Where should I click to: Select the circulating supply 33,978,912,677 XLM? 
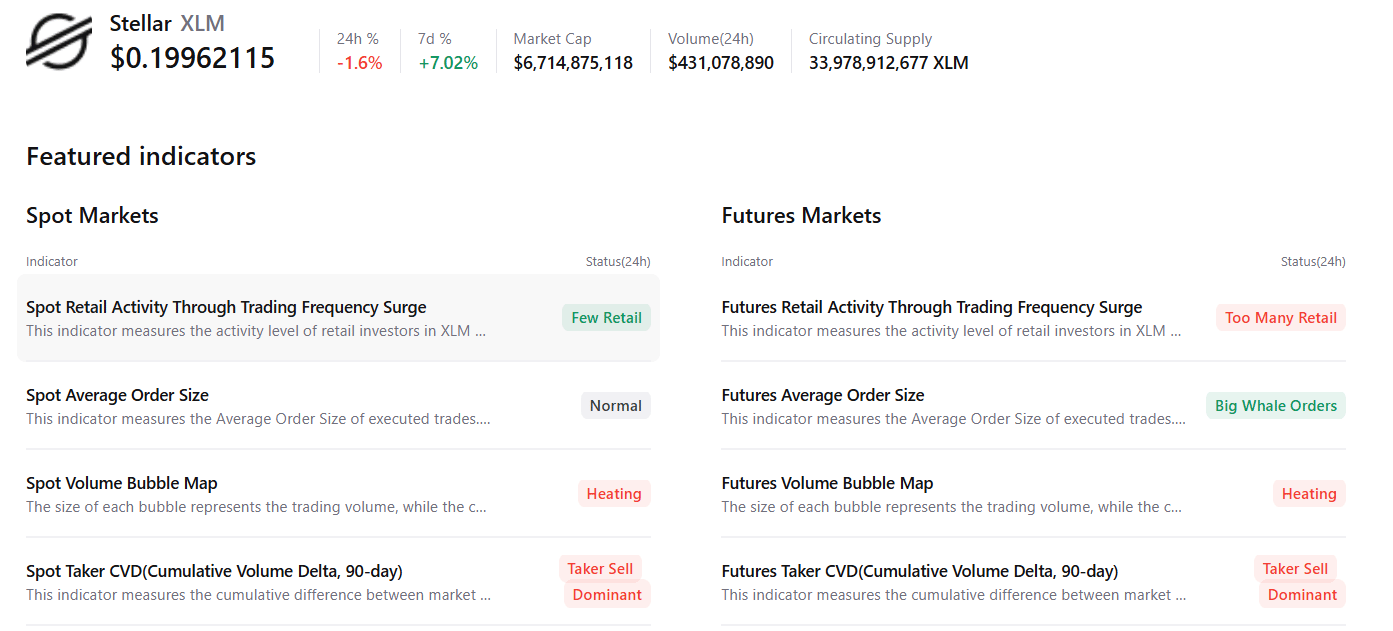pyautogui.click(x=889, y=63)
